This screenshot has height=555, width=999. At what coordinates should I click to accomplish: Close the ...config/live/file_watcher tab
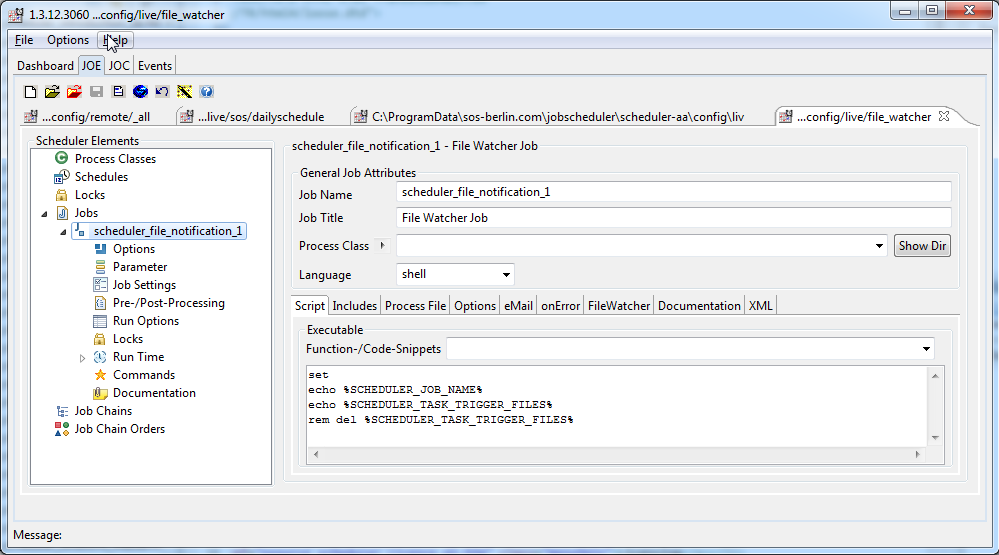pyautogui.click(x=944, y=116)
